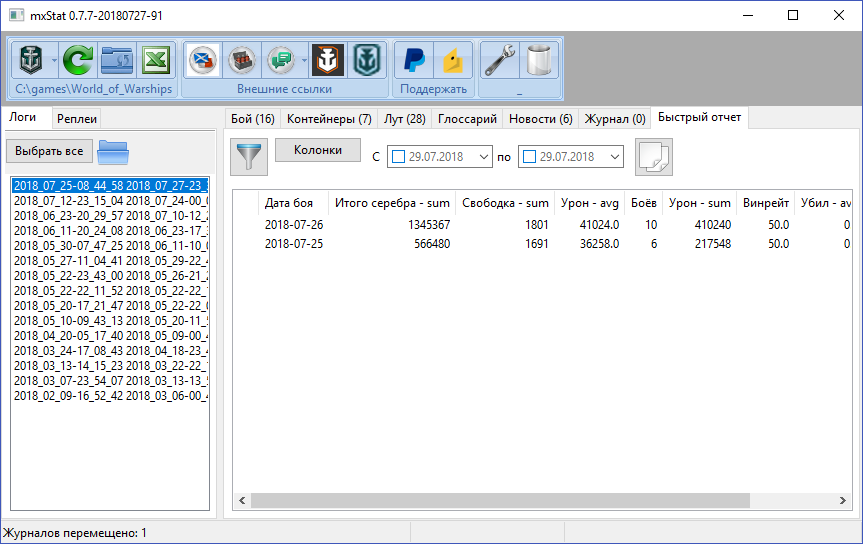Click the Колонки button

click(x=318, y=150)
